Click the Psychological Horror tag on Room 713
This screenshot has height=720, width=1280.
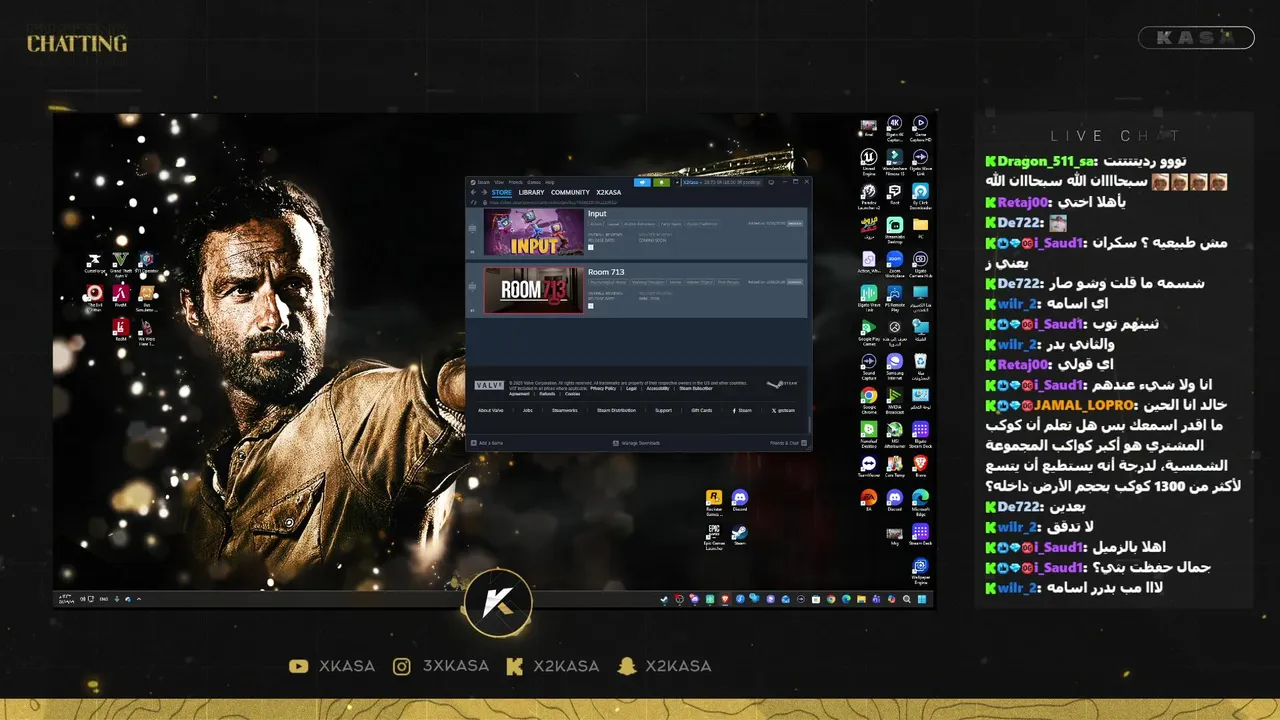coord(609,282)
